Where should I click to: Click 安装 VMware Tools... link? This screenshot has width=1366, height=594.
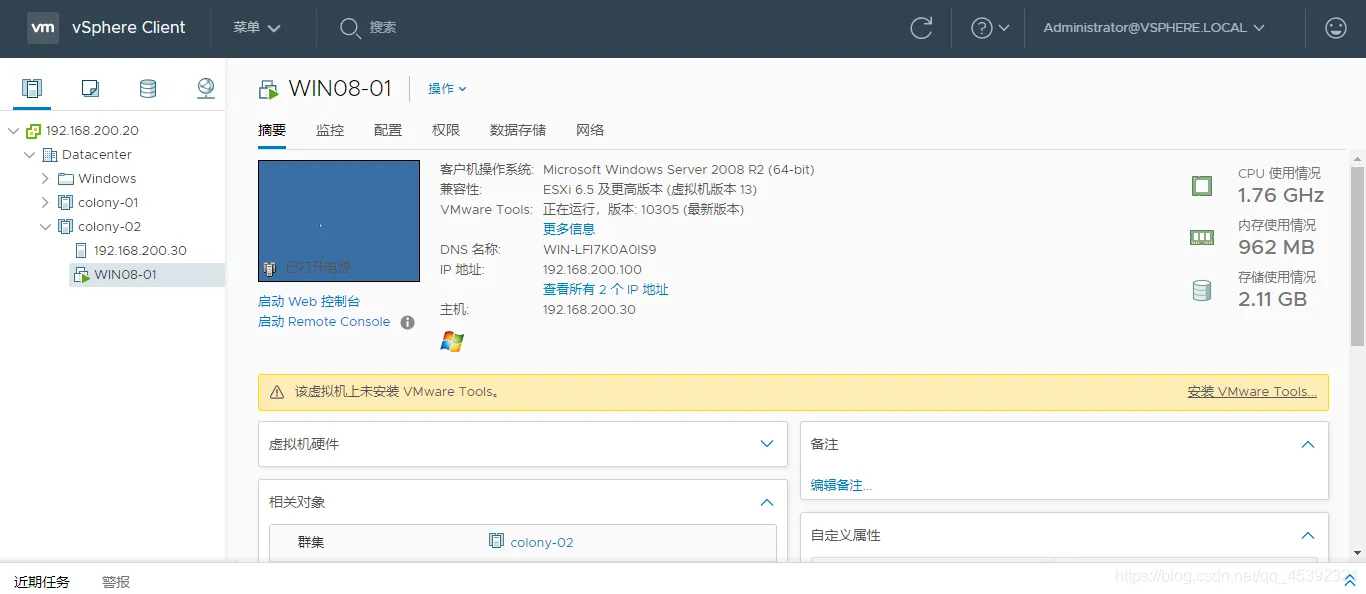tap(1252, 392)
